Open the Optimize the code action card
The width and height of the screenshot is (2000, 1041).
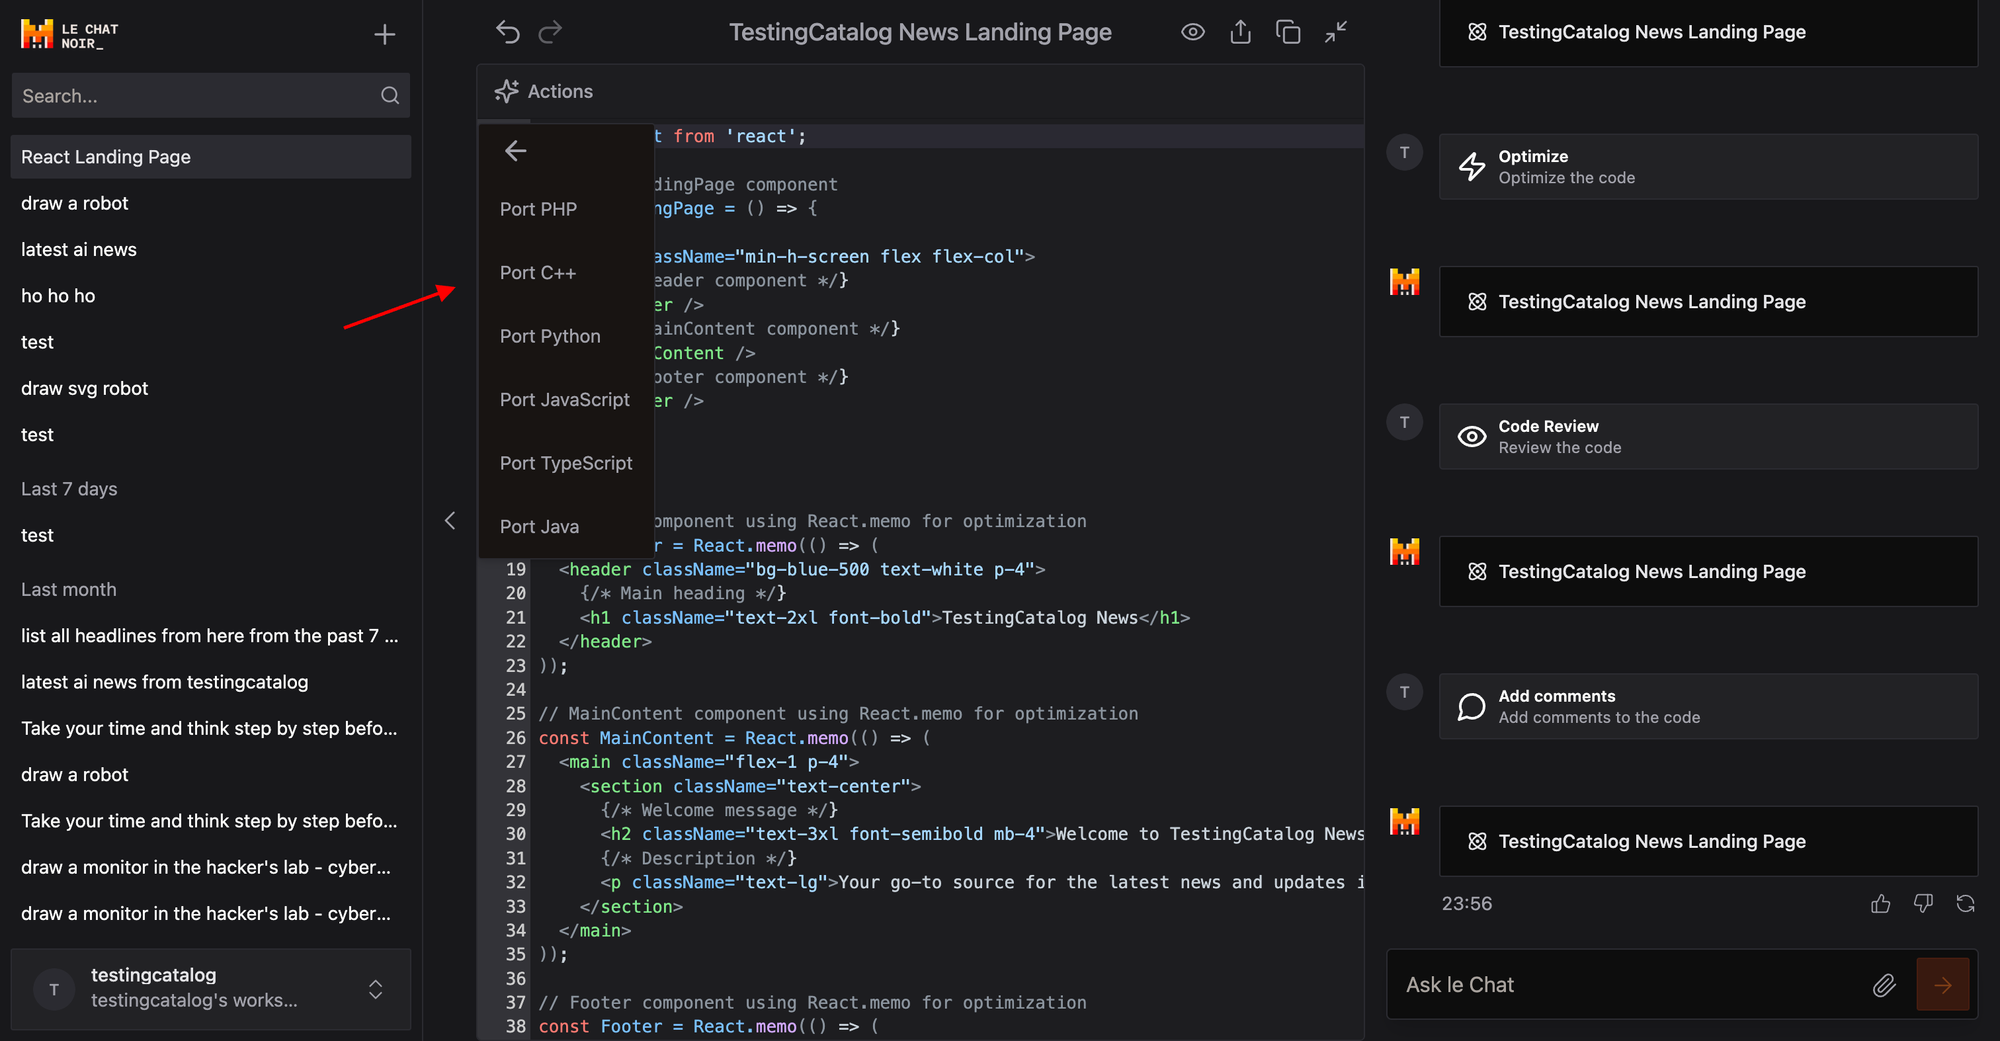pyautogui.click(x=1708, y=167)
